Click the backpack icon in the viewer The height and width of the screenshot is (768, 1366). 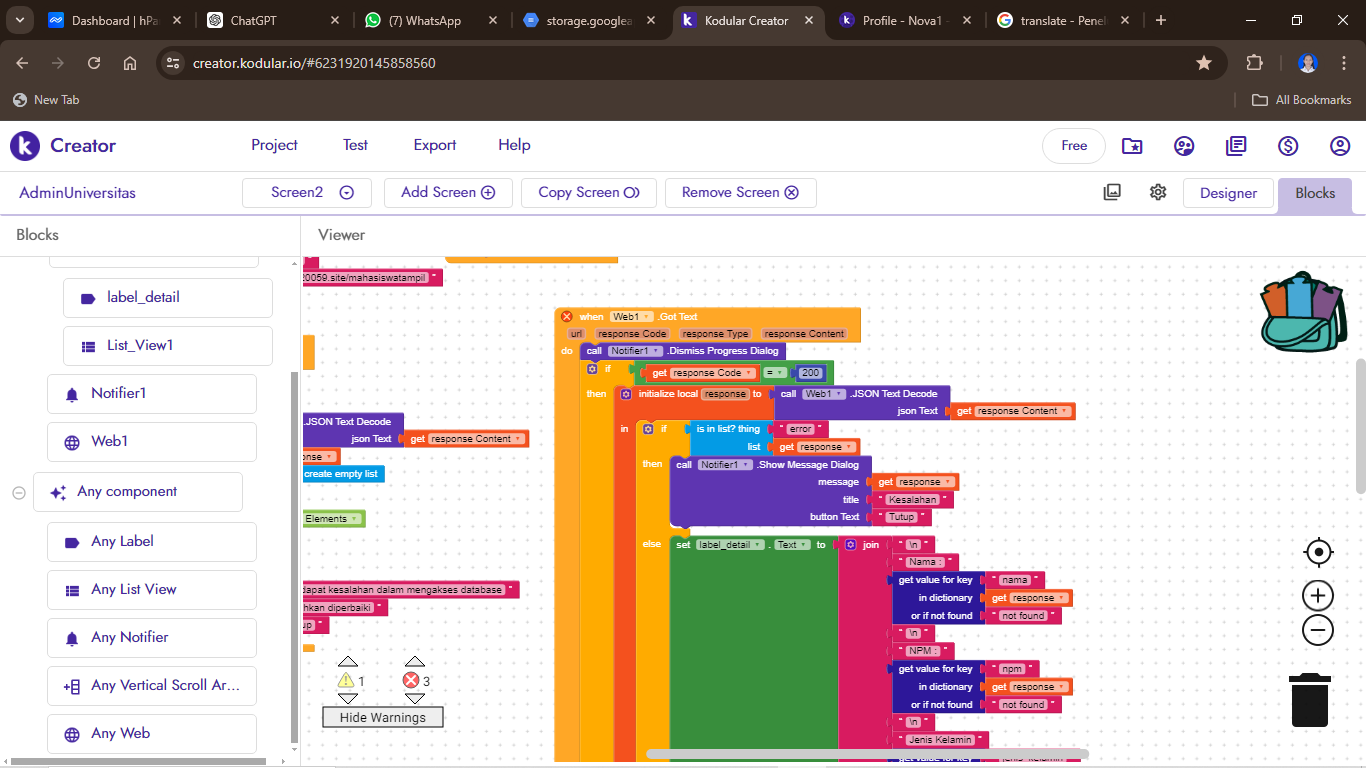click(x=1303, y=312)
